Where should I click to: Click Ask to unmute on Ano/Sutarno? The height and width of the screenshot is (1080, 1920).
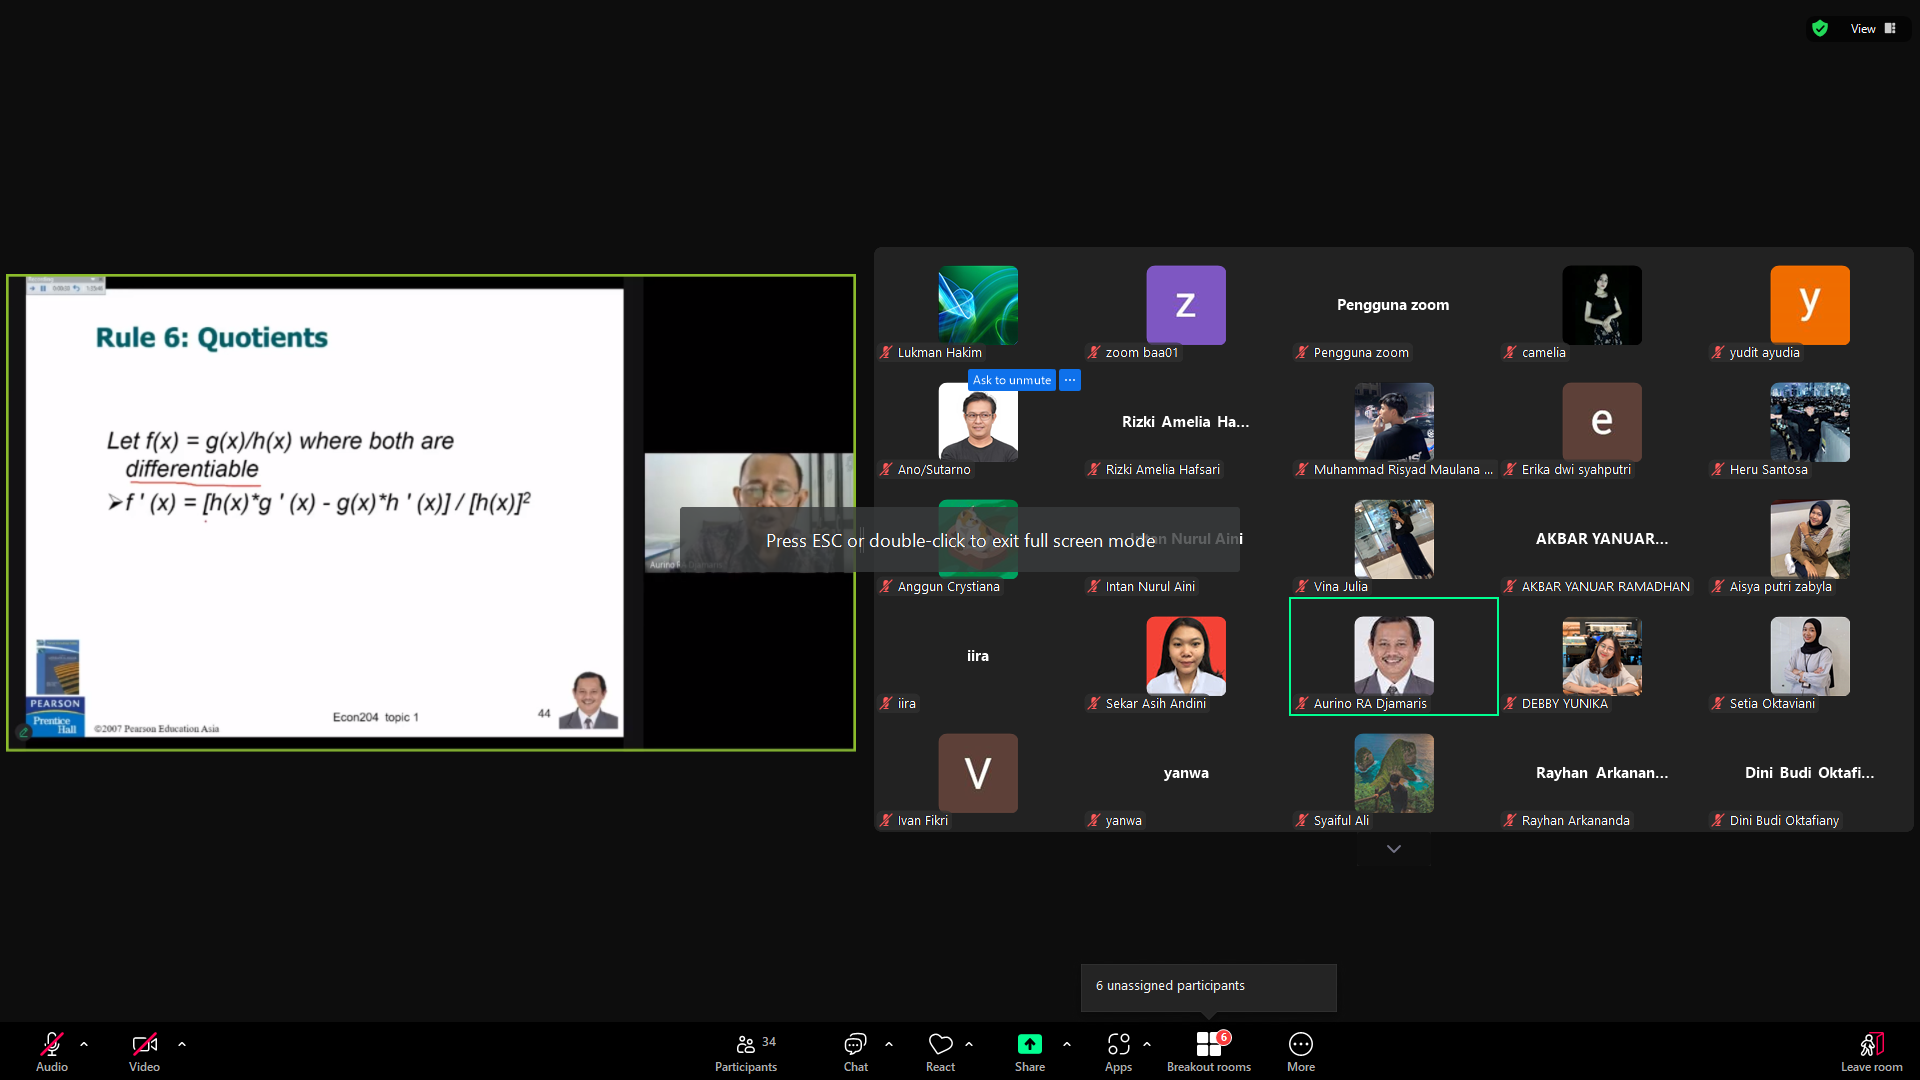pos(1011,380)
